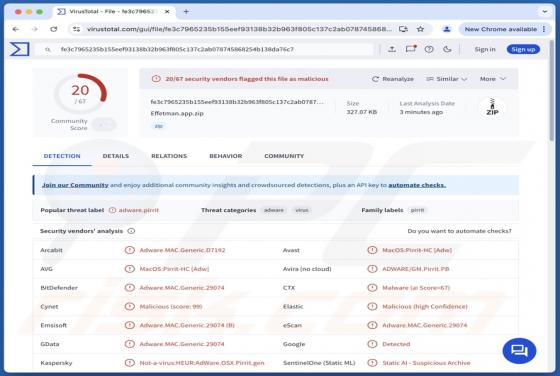Switch to the COMMUNITY tab
This screenshot has width=560, height=376.
coord(284,156)
